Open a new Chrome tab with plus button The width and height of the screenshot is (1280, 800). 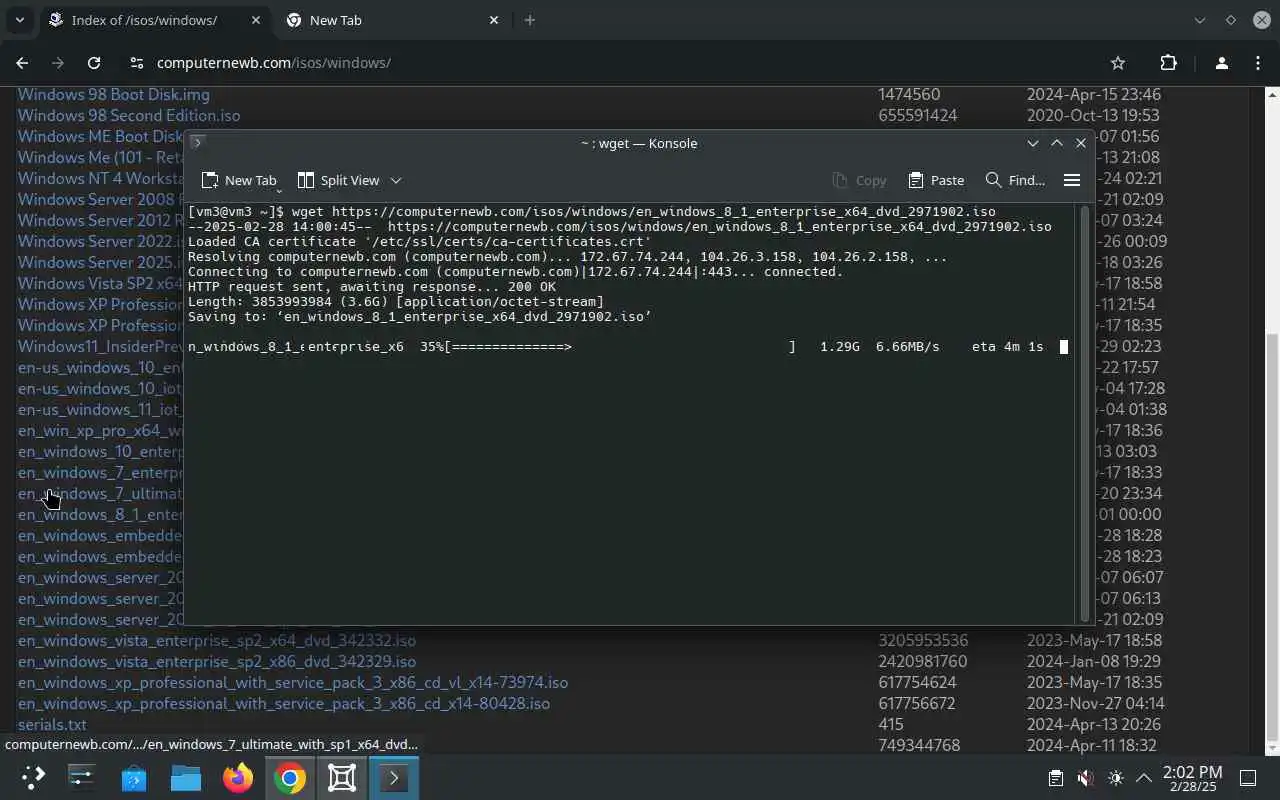(529, 20)
